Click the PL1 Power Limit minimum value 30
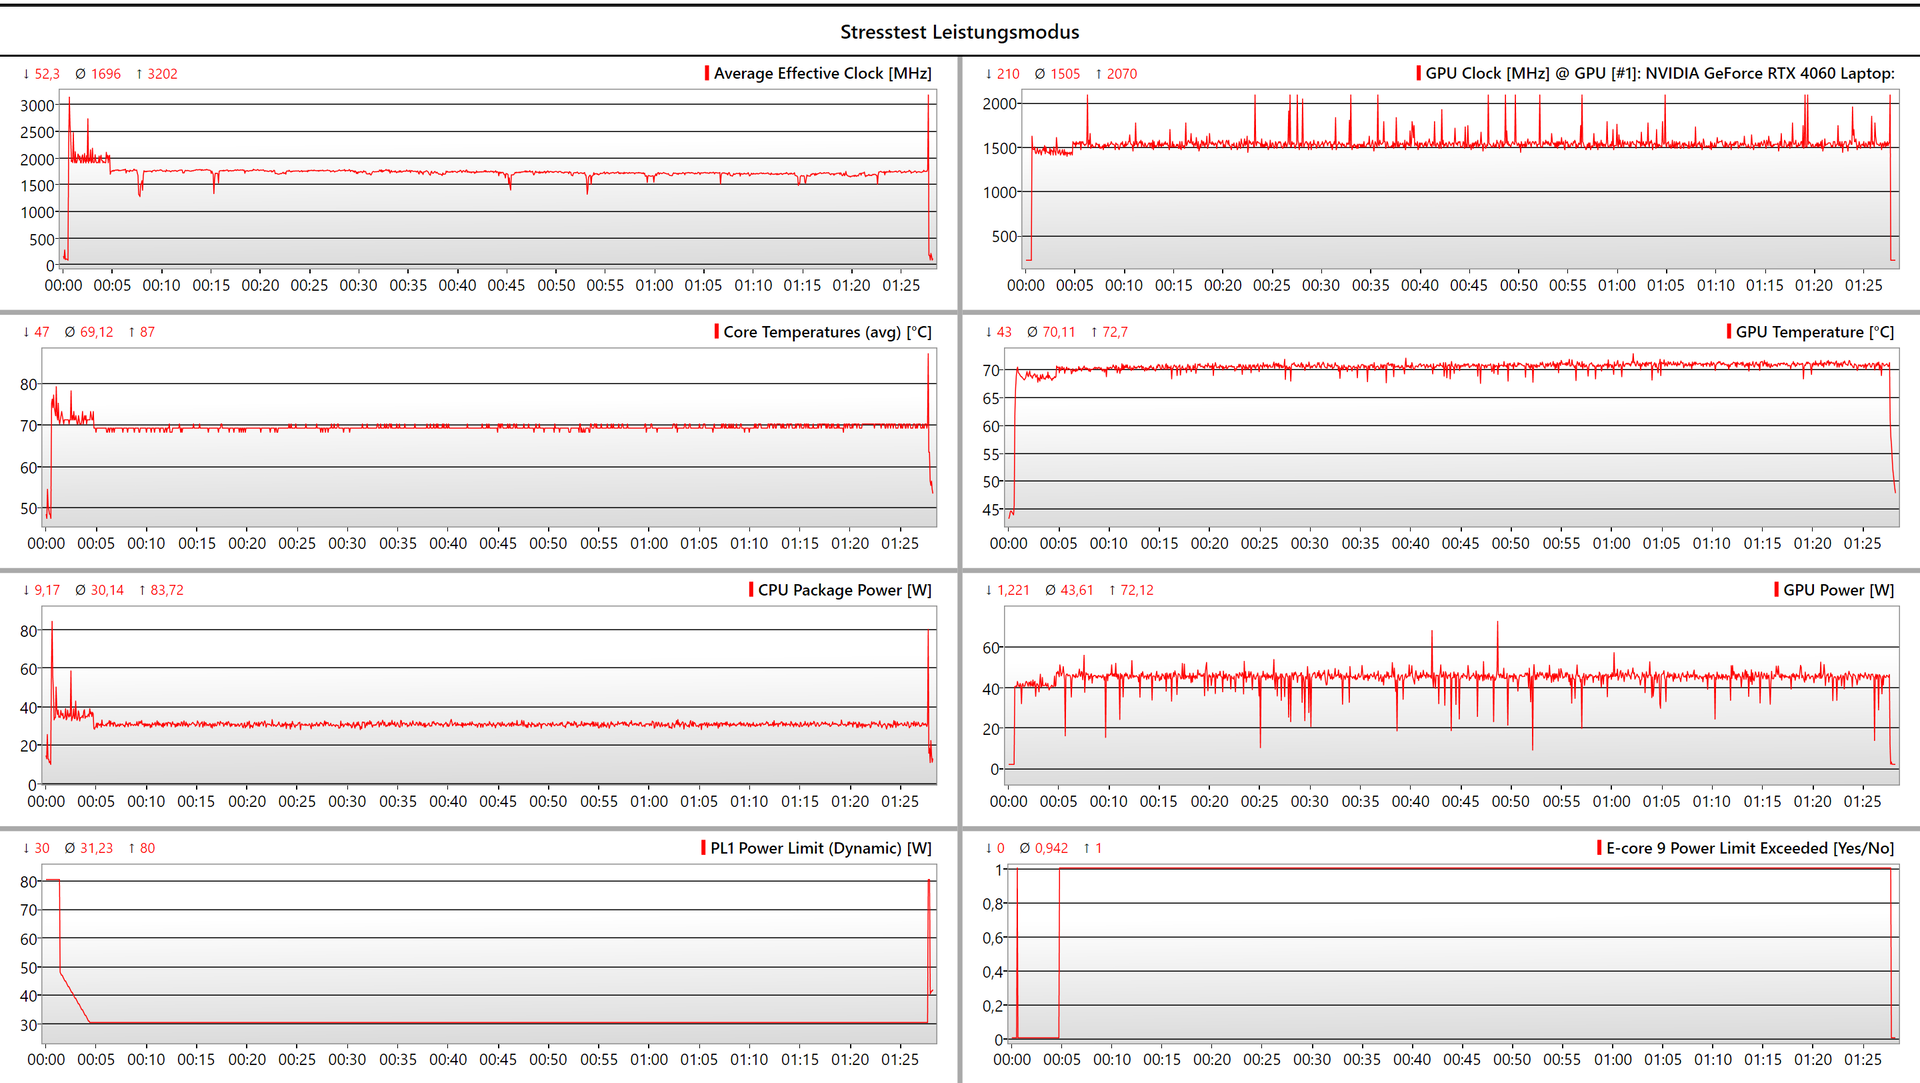1920x1083 pixels. 42,848
